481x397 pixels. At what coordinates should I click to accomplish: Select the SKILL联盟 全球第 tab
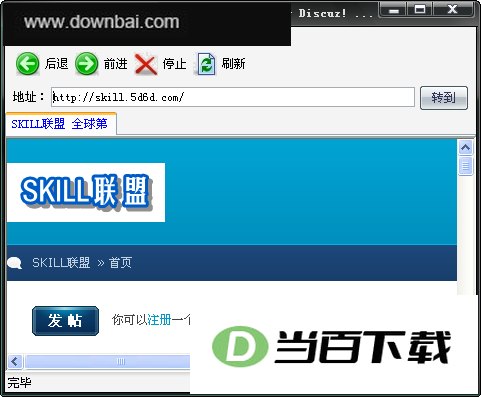tap(61, 124)
